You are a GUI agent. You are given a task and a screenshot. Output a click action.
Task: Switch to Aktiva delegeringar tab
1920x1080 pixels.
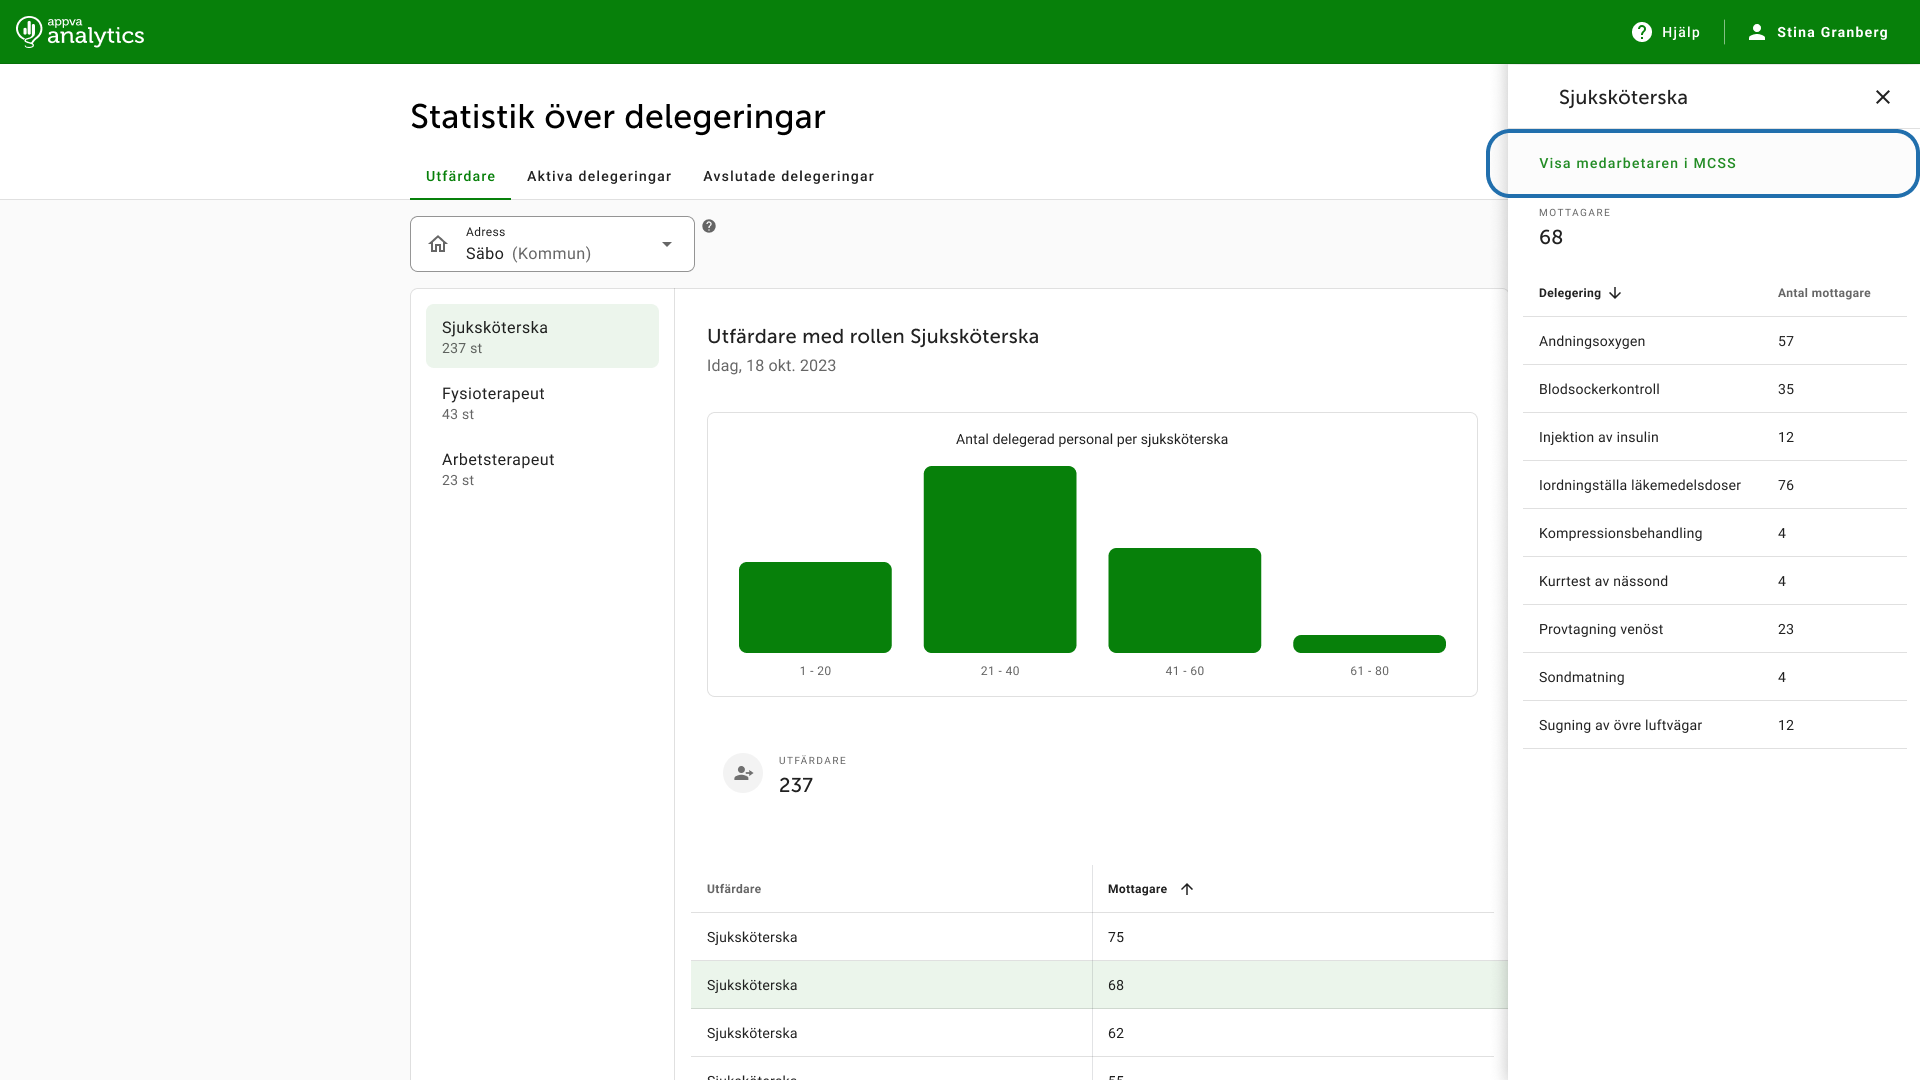[x=599, y=176]
